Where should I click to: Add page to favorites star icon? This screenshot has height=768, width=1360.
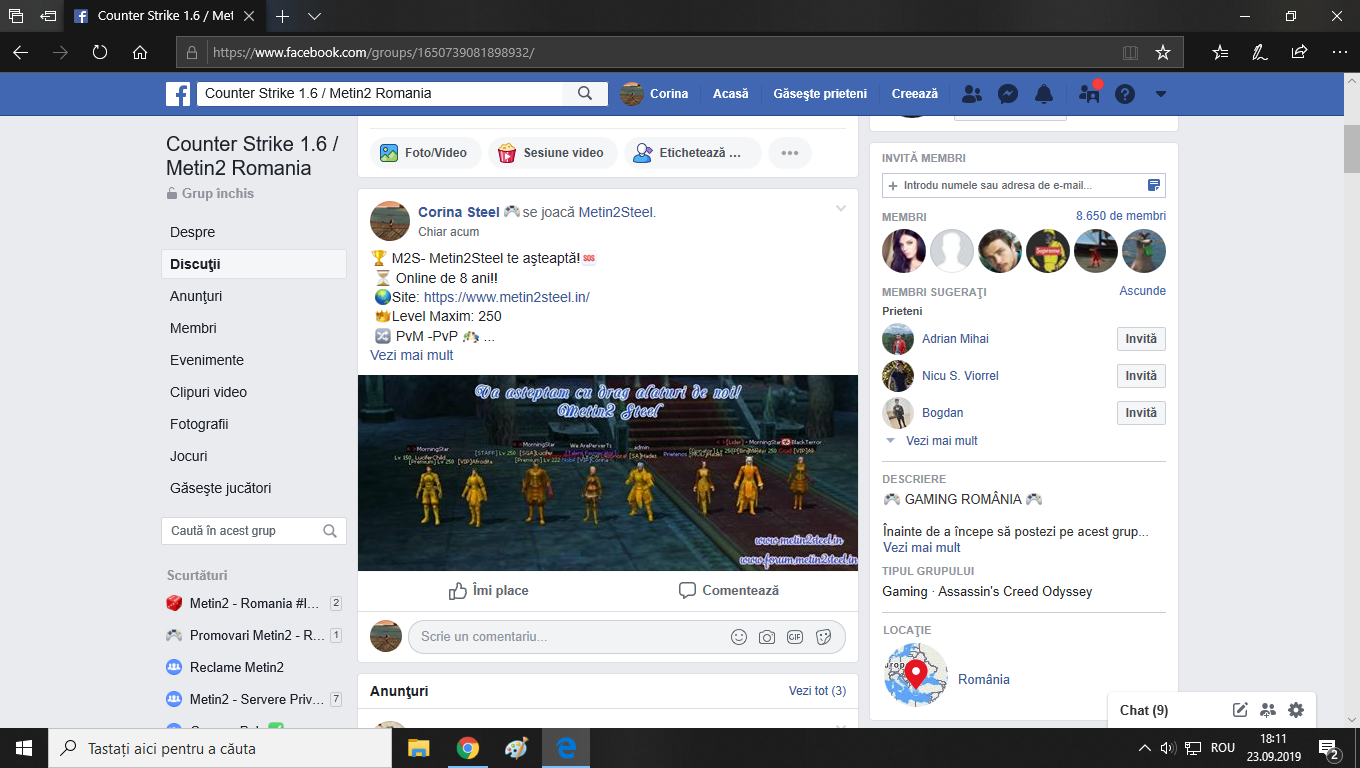pos(1162,52)
